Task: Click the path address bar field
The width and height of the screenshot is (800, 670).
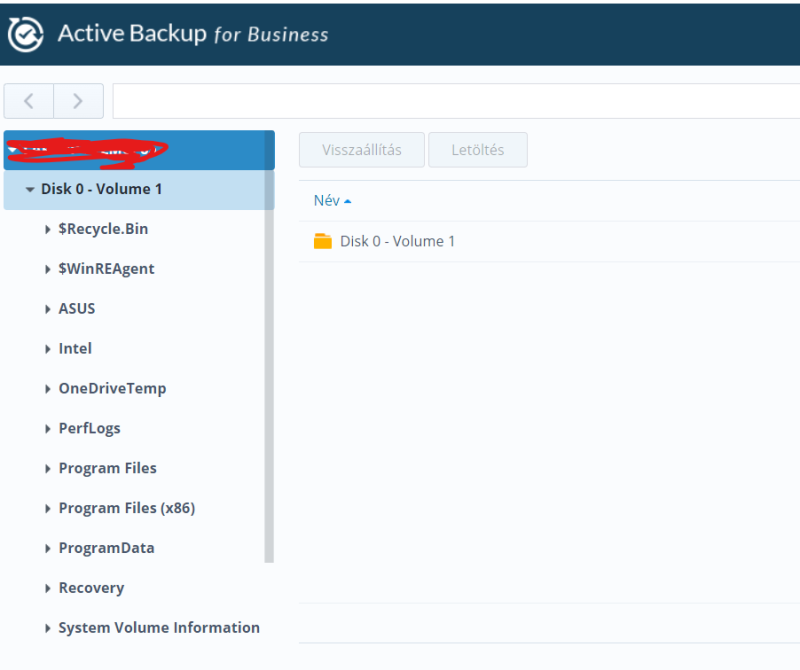Action: (x=456, y=101)
